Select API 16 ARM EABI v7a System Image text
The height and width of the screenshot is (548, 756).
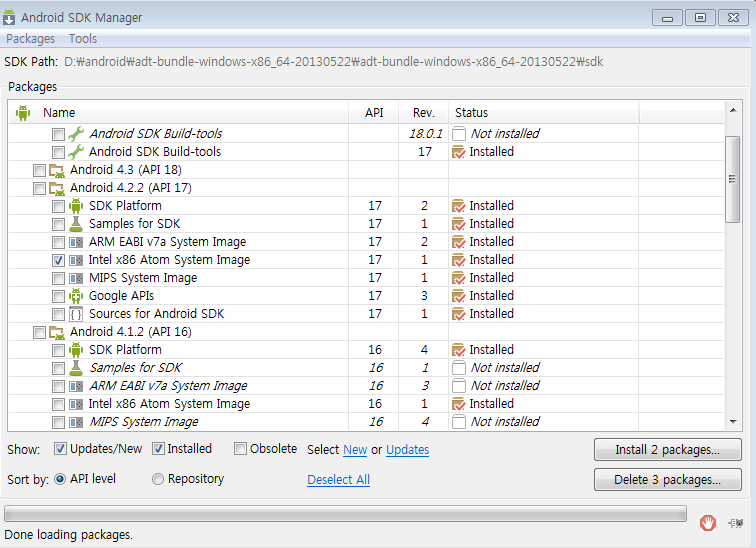(168, 386)
